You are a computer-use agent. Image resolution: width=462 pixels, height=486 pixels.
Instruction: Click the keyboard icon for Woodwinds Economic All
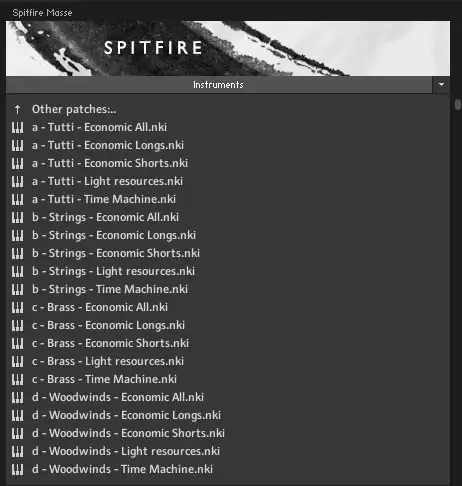(x=17, y=397)
